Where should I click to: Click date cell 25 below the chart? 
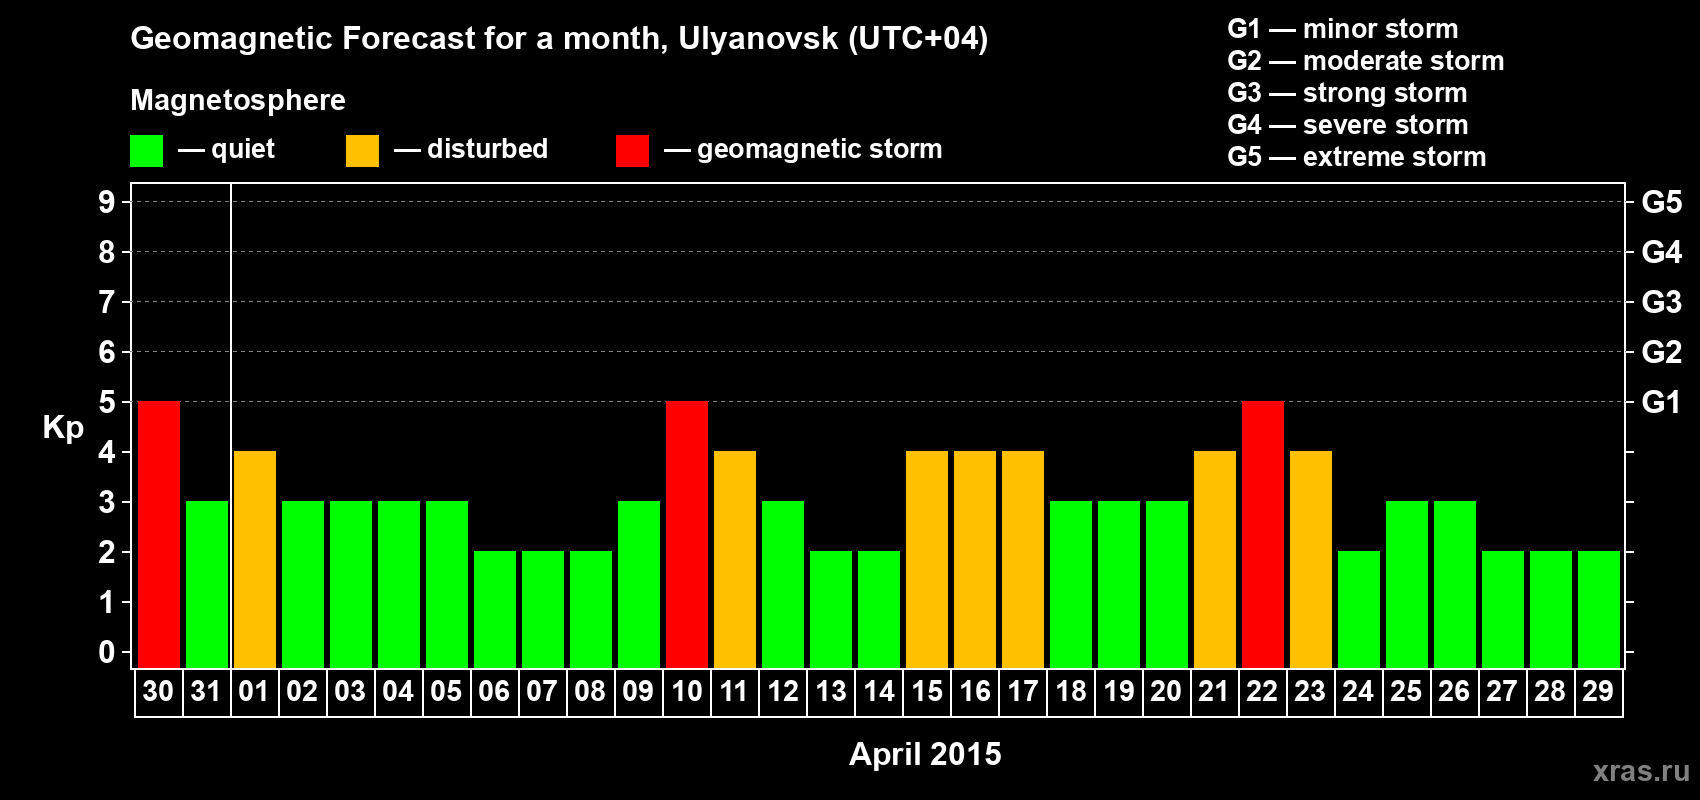(1407, 692)
